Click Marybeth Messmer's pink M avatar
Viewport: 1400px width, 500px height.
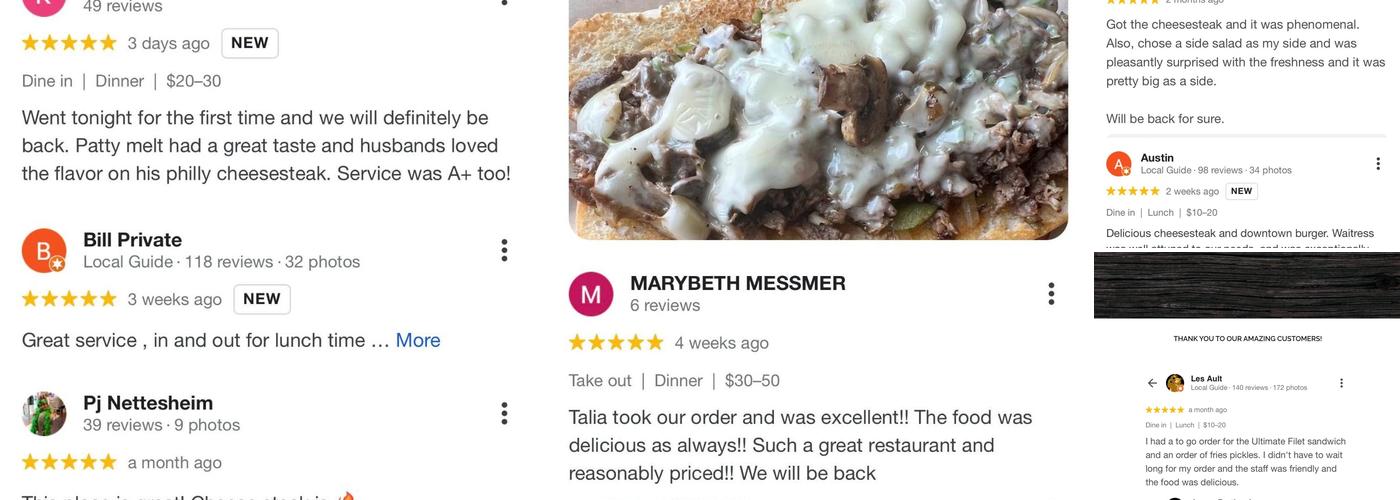591,294
